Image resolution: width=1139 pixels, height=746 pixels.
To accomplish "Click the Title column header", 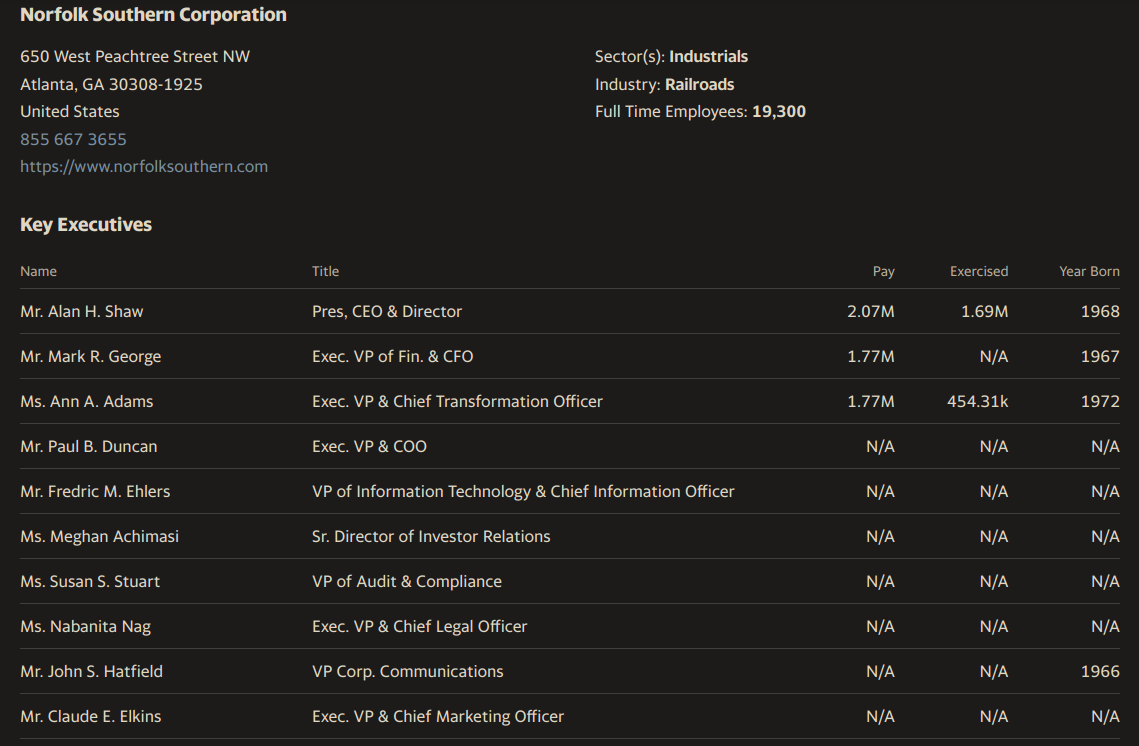I will pyautogui.click(x=325, y=271).
